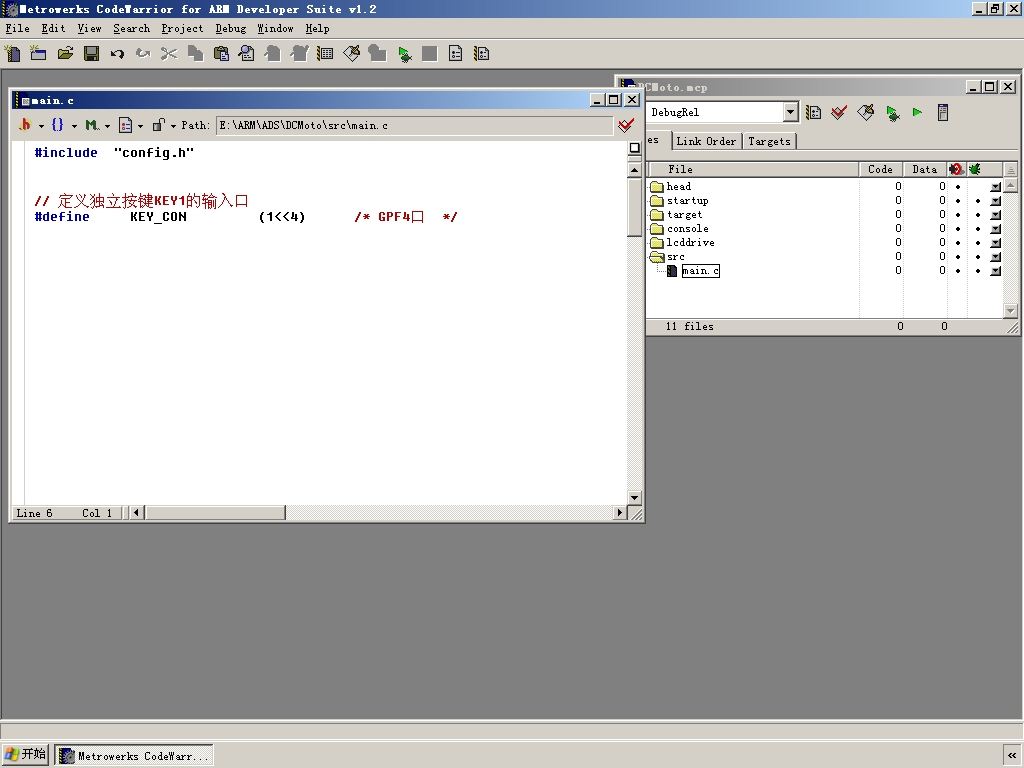Click Synchronize Modification Dates red checkmark
The height and width of the screenshot is (768, 1024).
click(x=839, y=112)
